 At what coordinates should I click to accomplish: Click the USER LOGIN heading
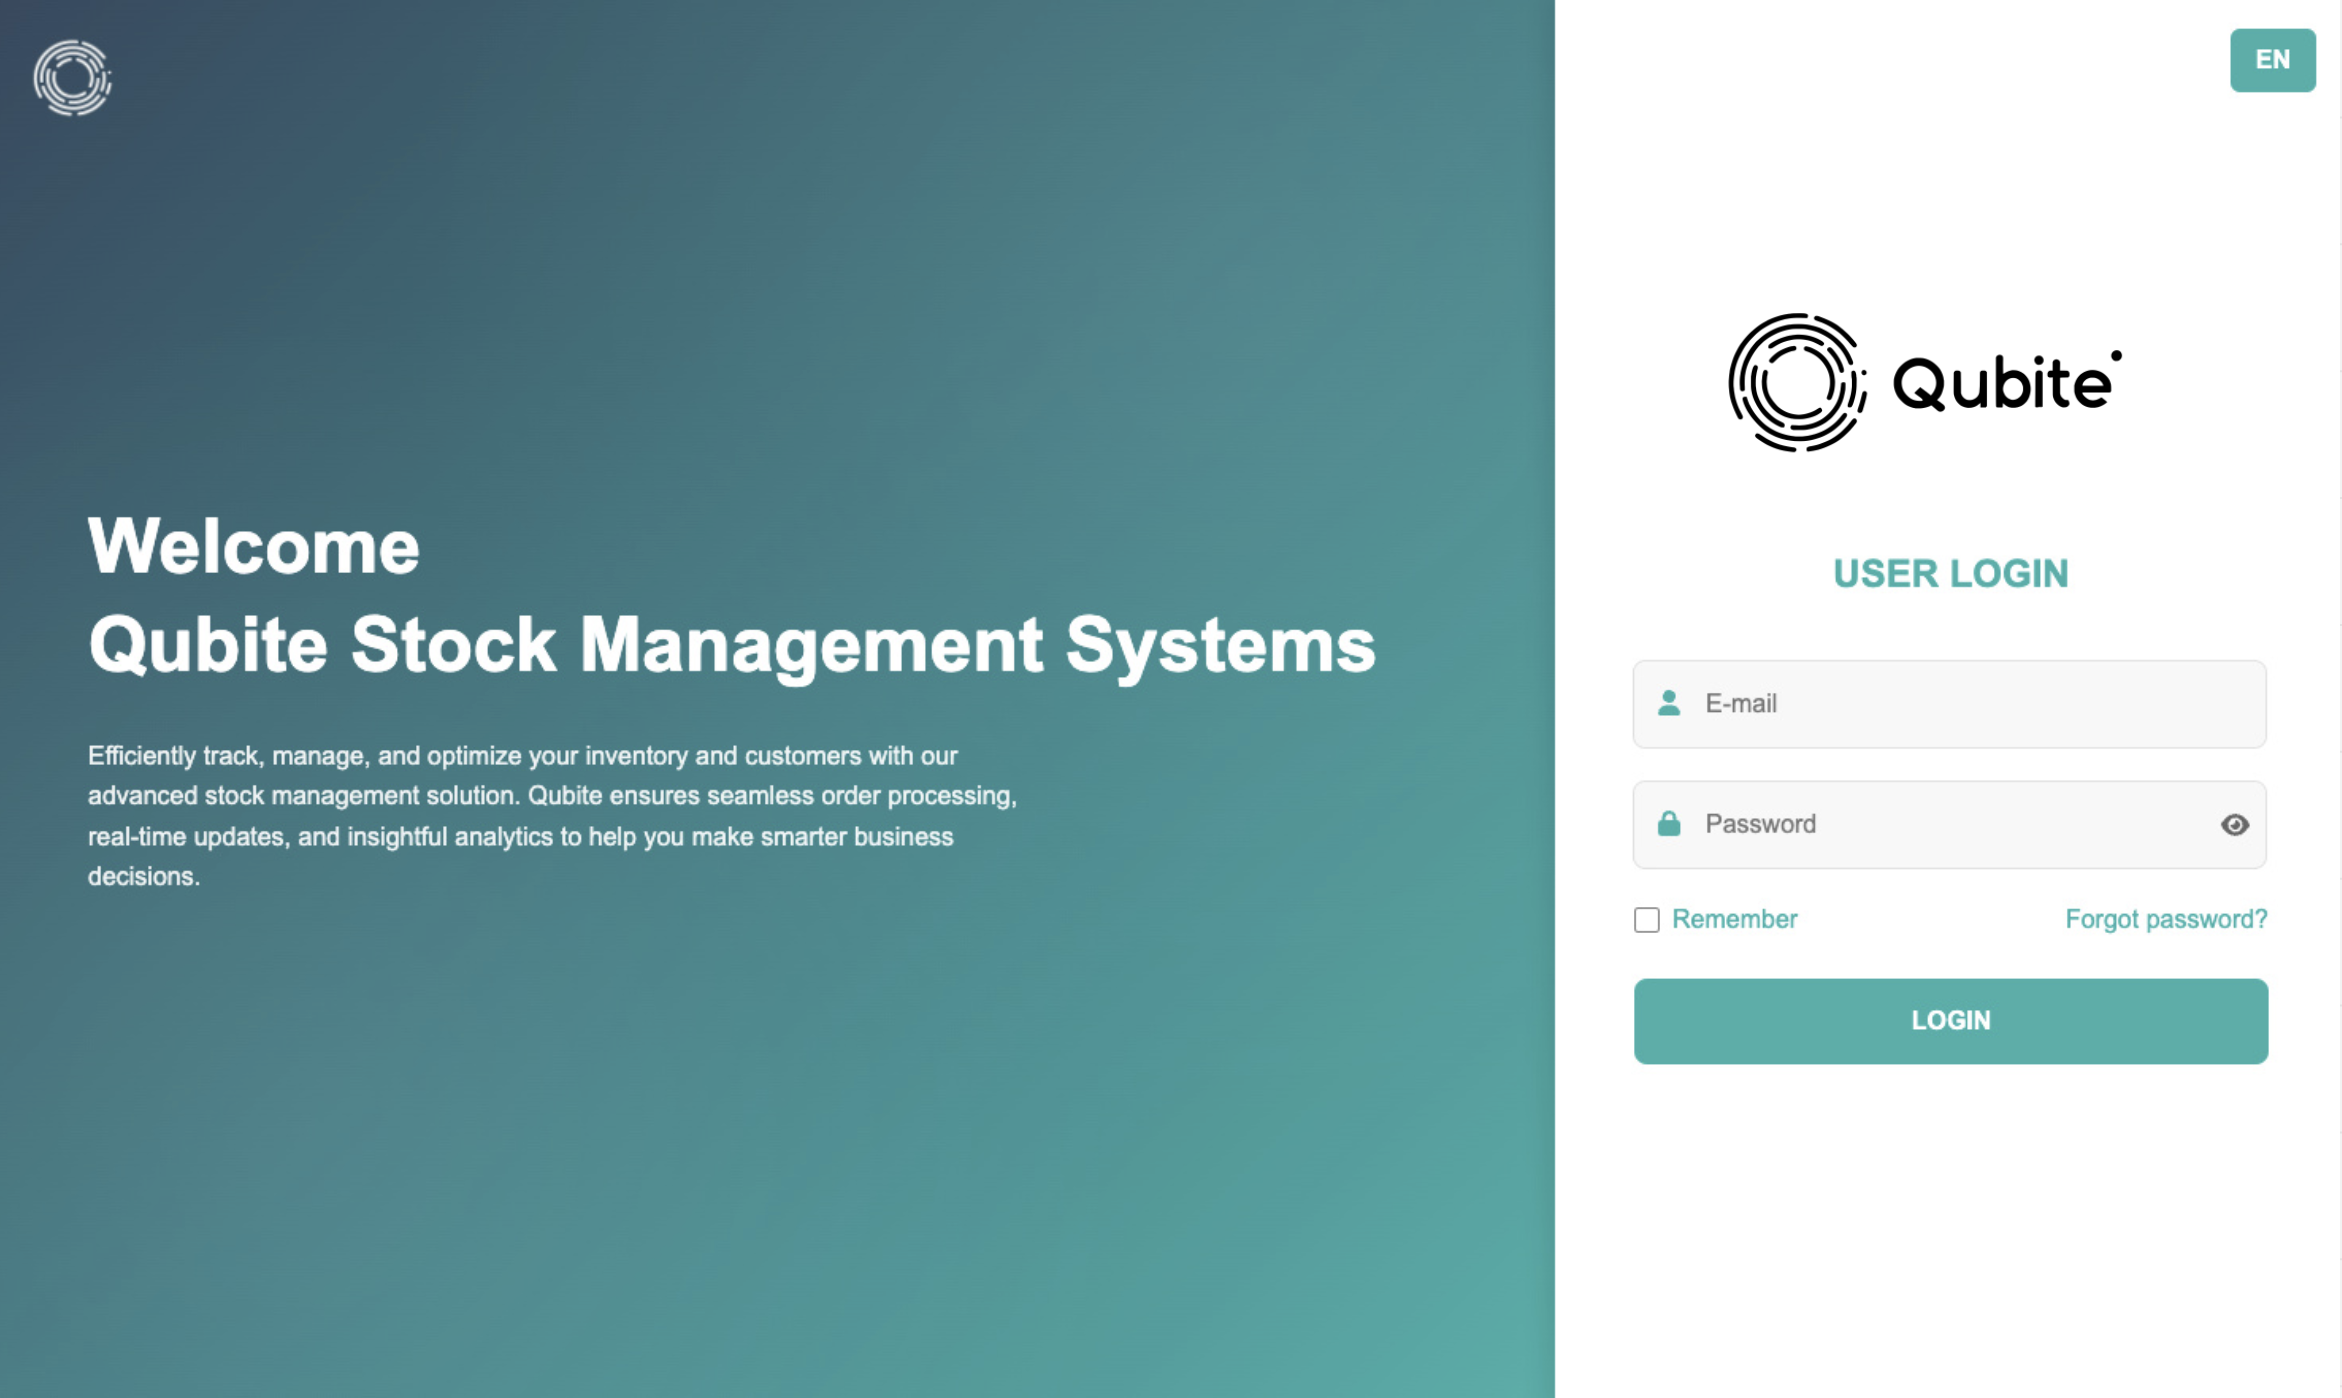pyautogui.click(x=1949, y=573)
